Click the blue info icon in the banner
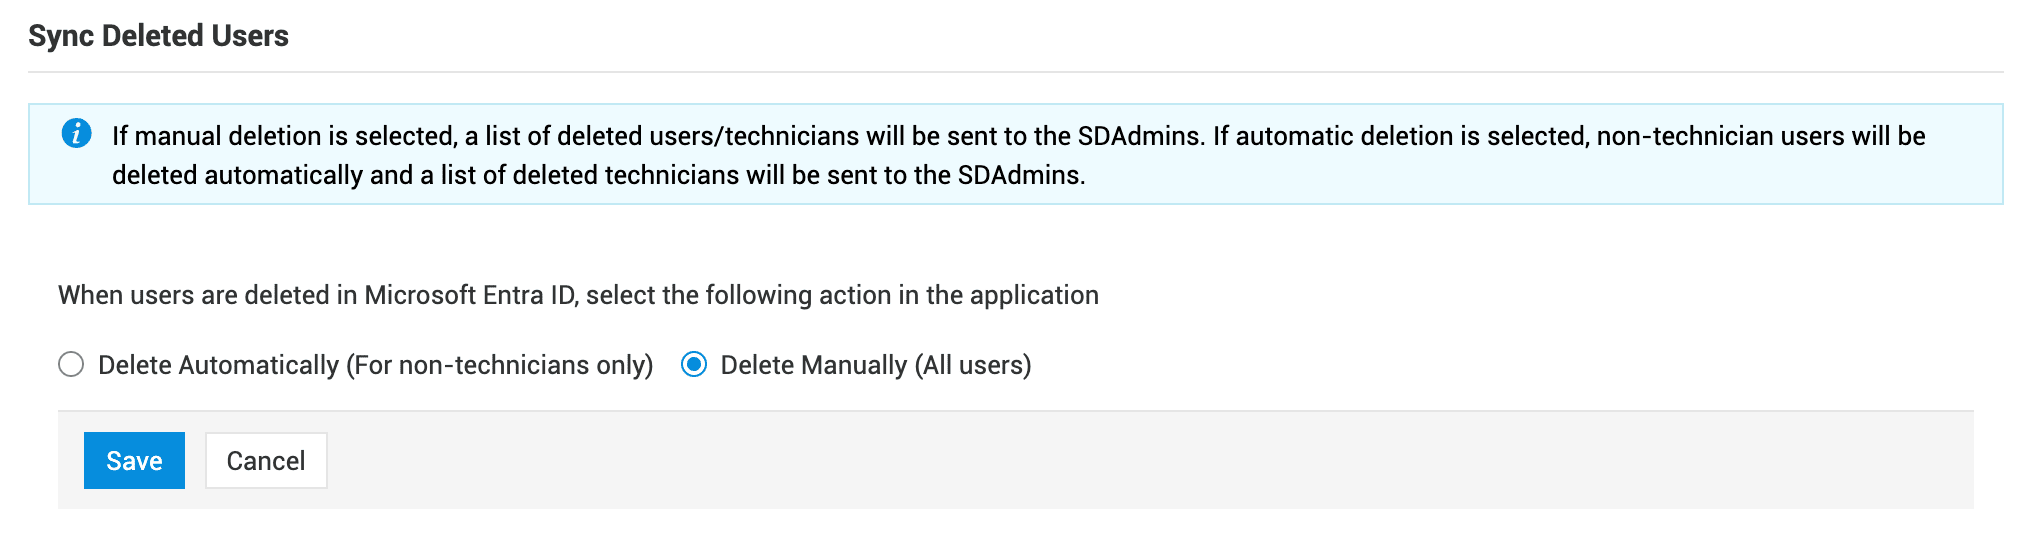Viewport: 2032px width, 554px height. [x=77, y=133]
